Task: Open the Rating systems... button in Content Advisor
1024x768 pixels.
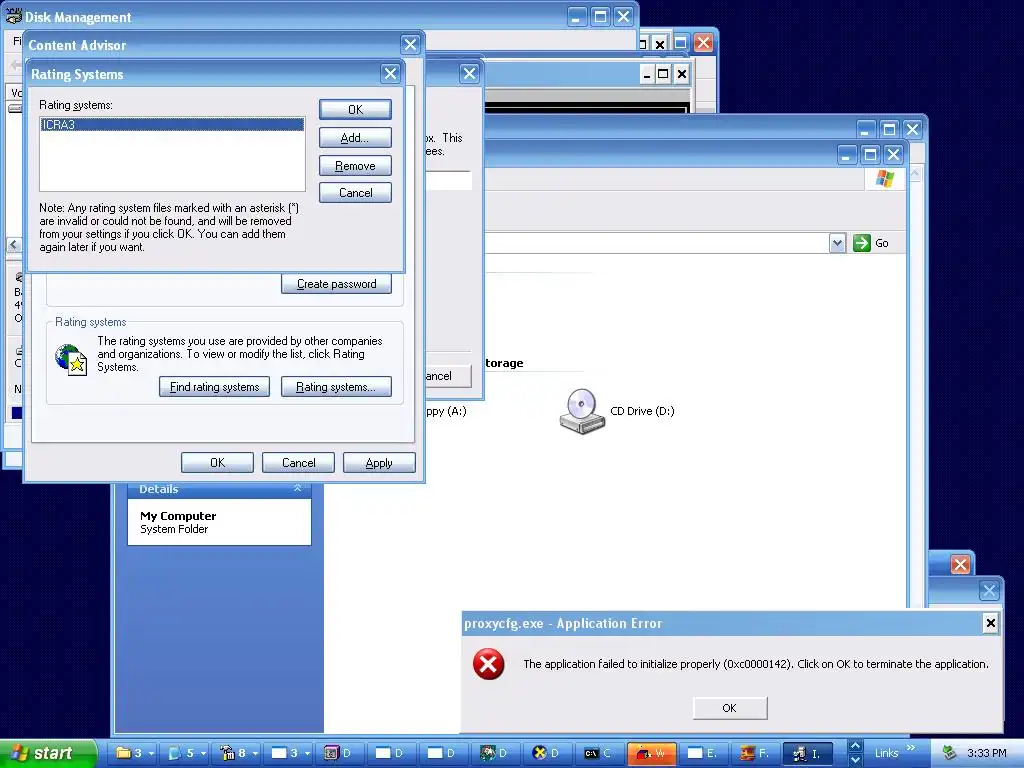Action: [x=336, y=387]
